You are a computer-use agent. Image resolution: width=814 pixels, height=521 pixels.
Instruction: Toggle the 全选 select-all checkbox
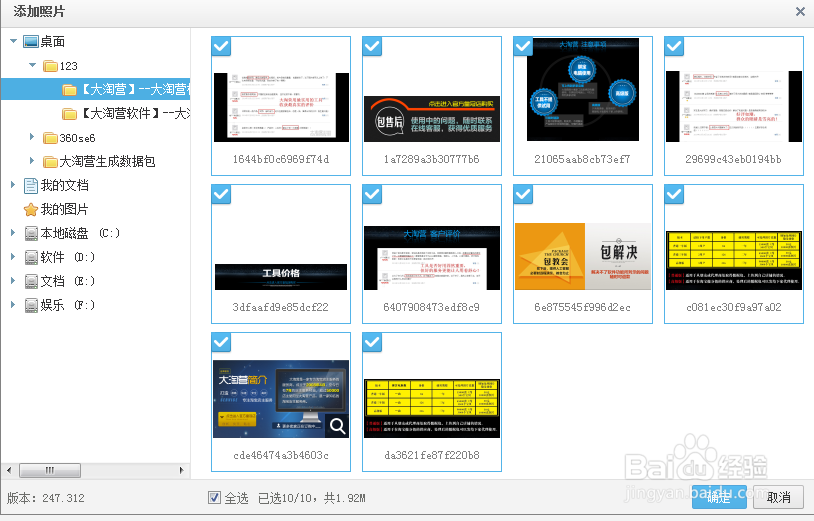coord(214,498)
